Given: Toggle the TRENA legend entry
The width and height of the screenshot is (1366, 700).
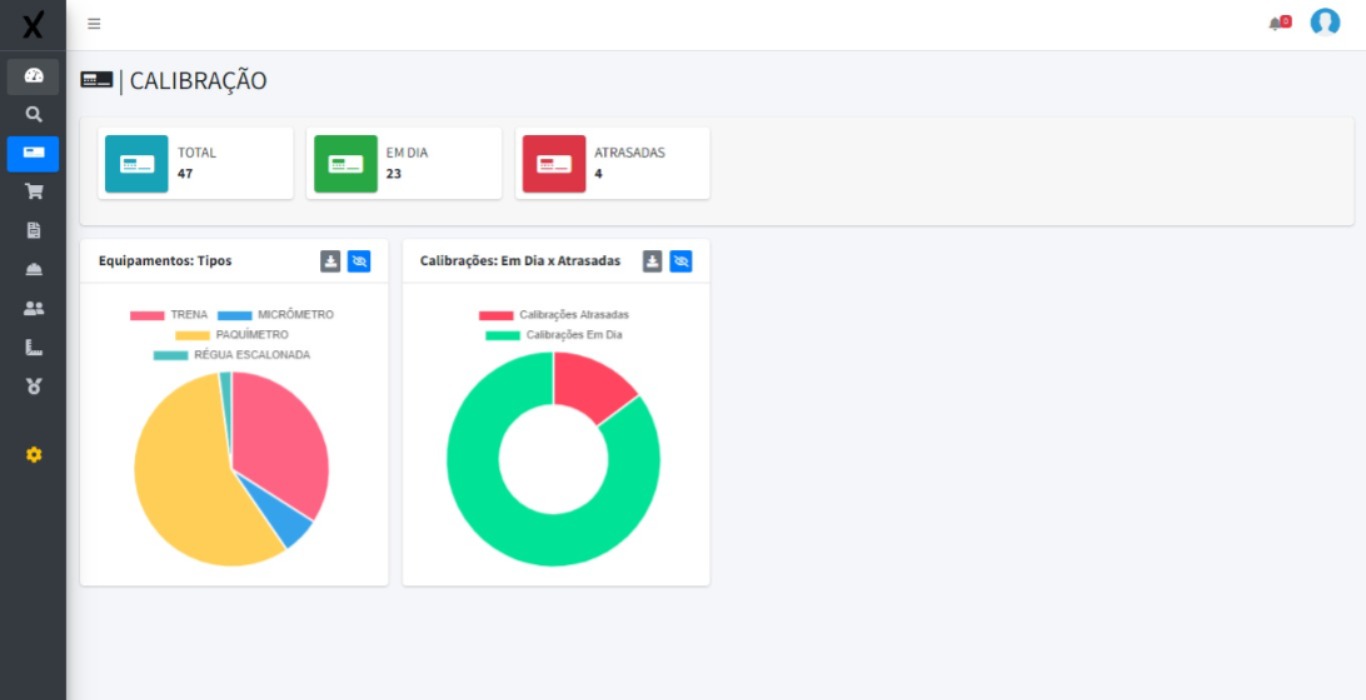Looking at the screenshot, I should [169, 315].
